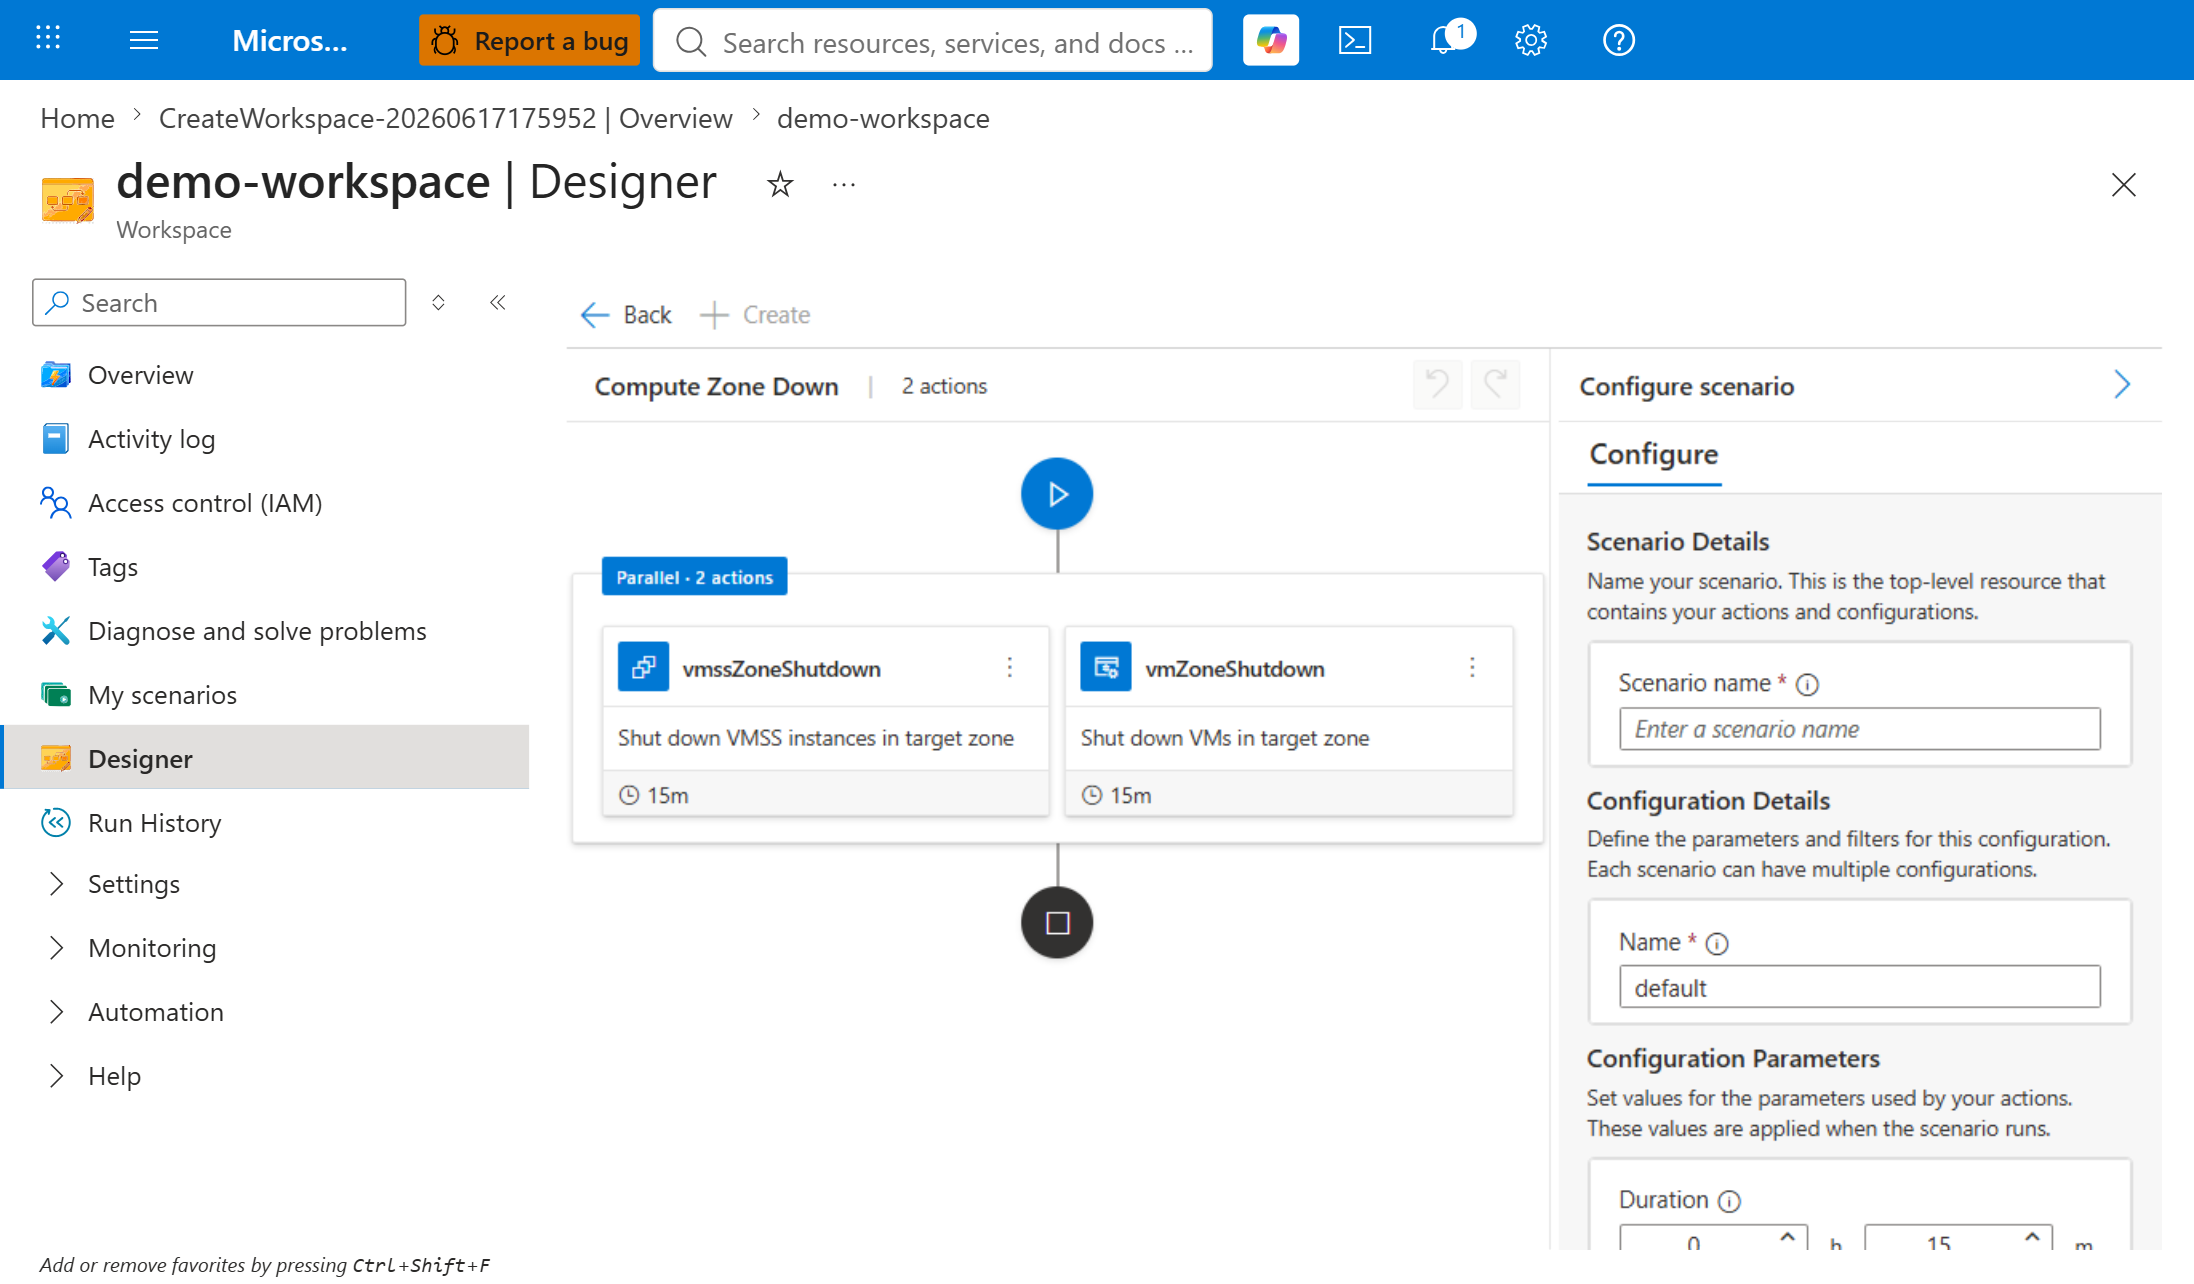
Task: Click the sidebar Search field
Action: [219, 302]
